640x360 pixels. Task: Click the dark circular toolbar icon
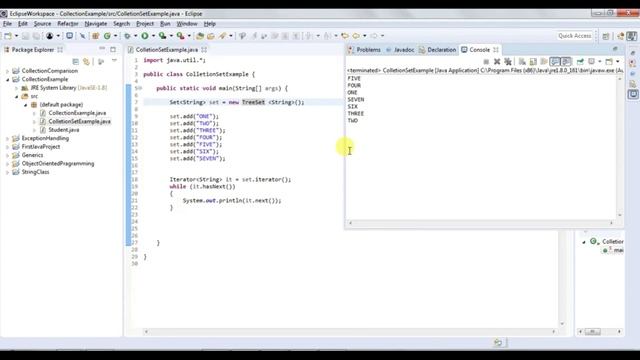[x=50, y=36]
